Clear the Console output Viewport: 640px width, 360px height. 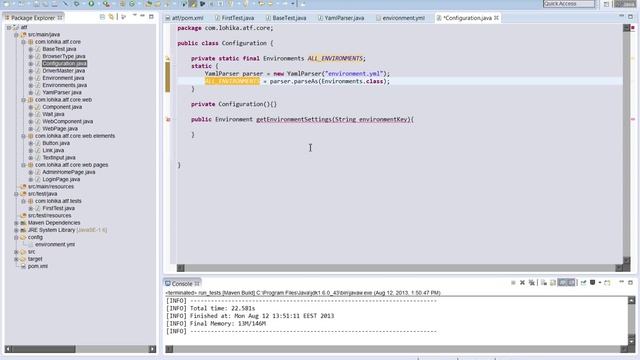click(544, 282)
